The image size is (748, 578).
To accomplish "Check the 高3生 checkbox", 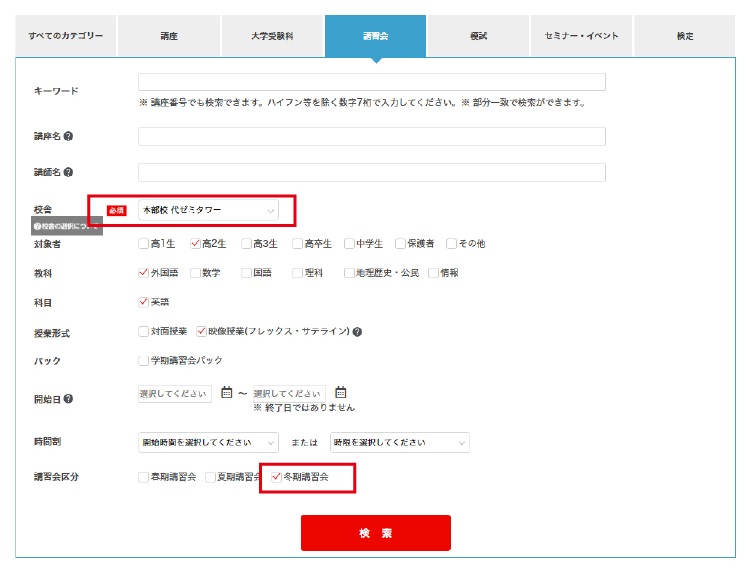I will click(247, 243).
